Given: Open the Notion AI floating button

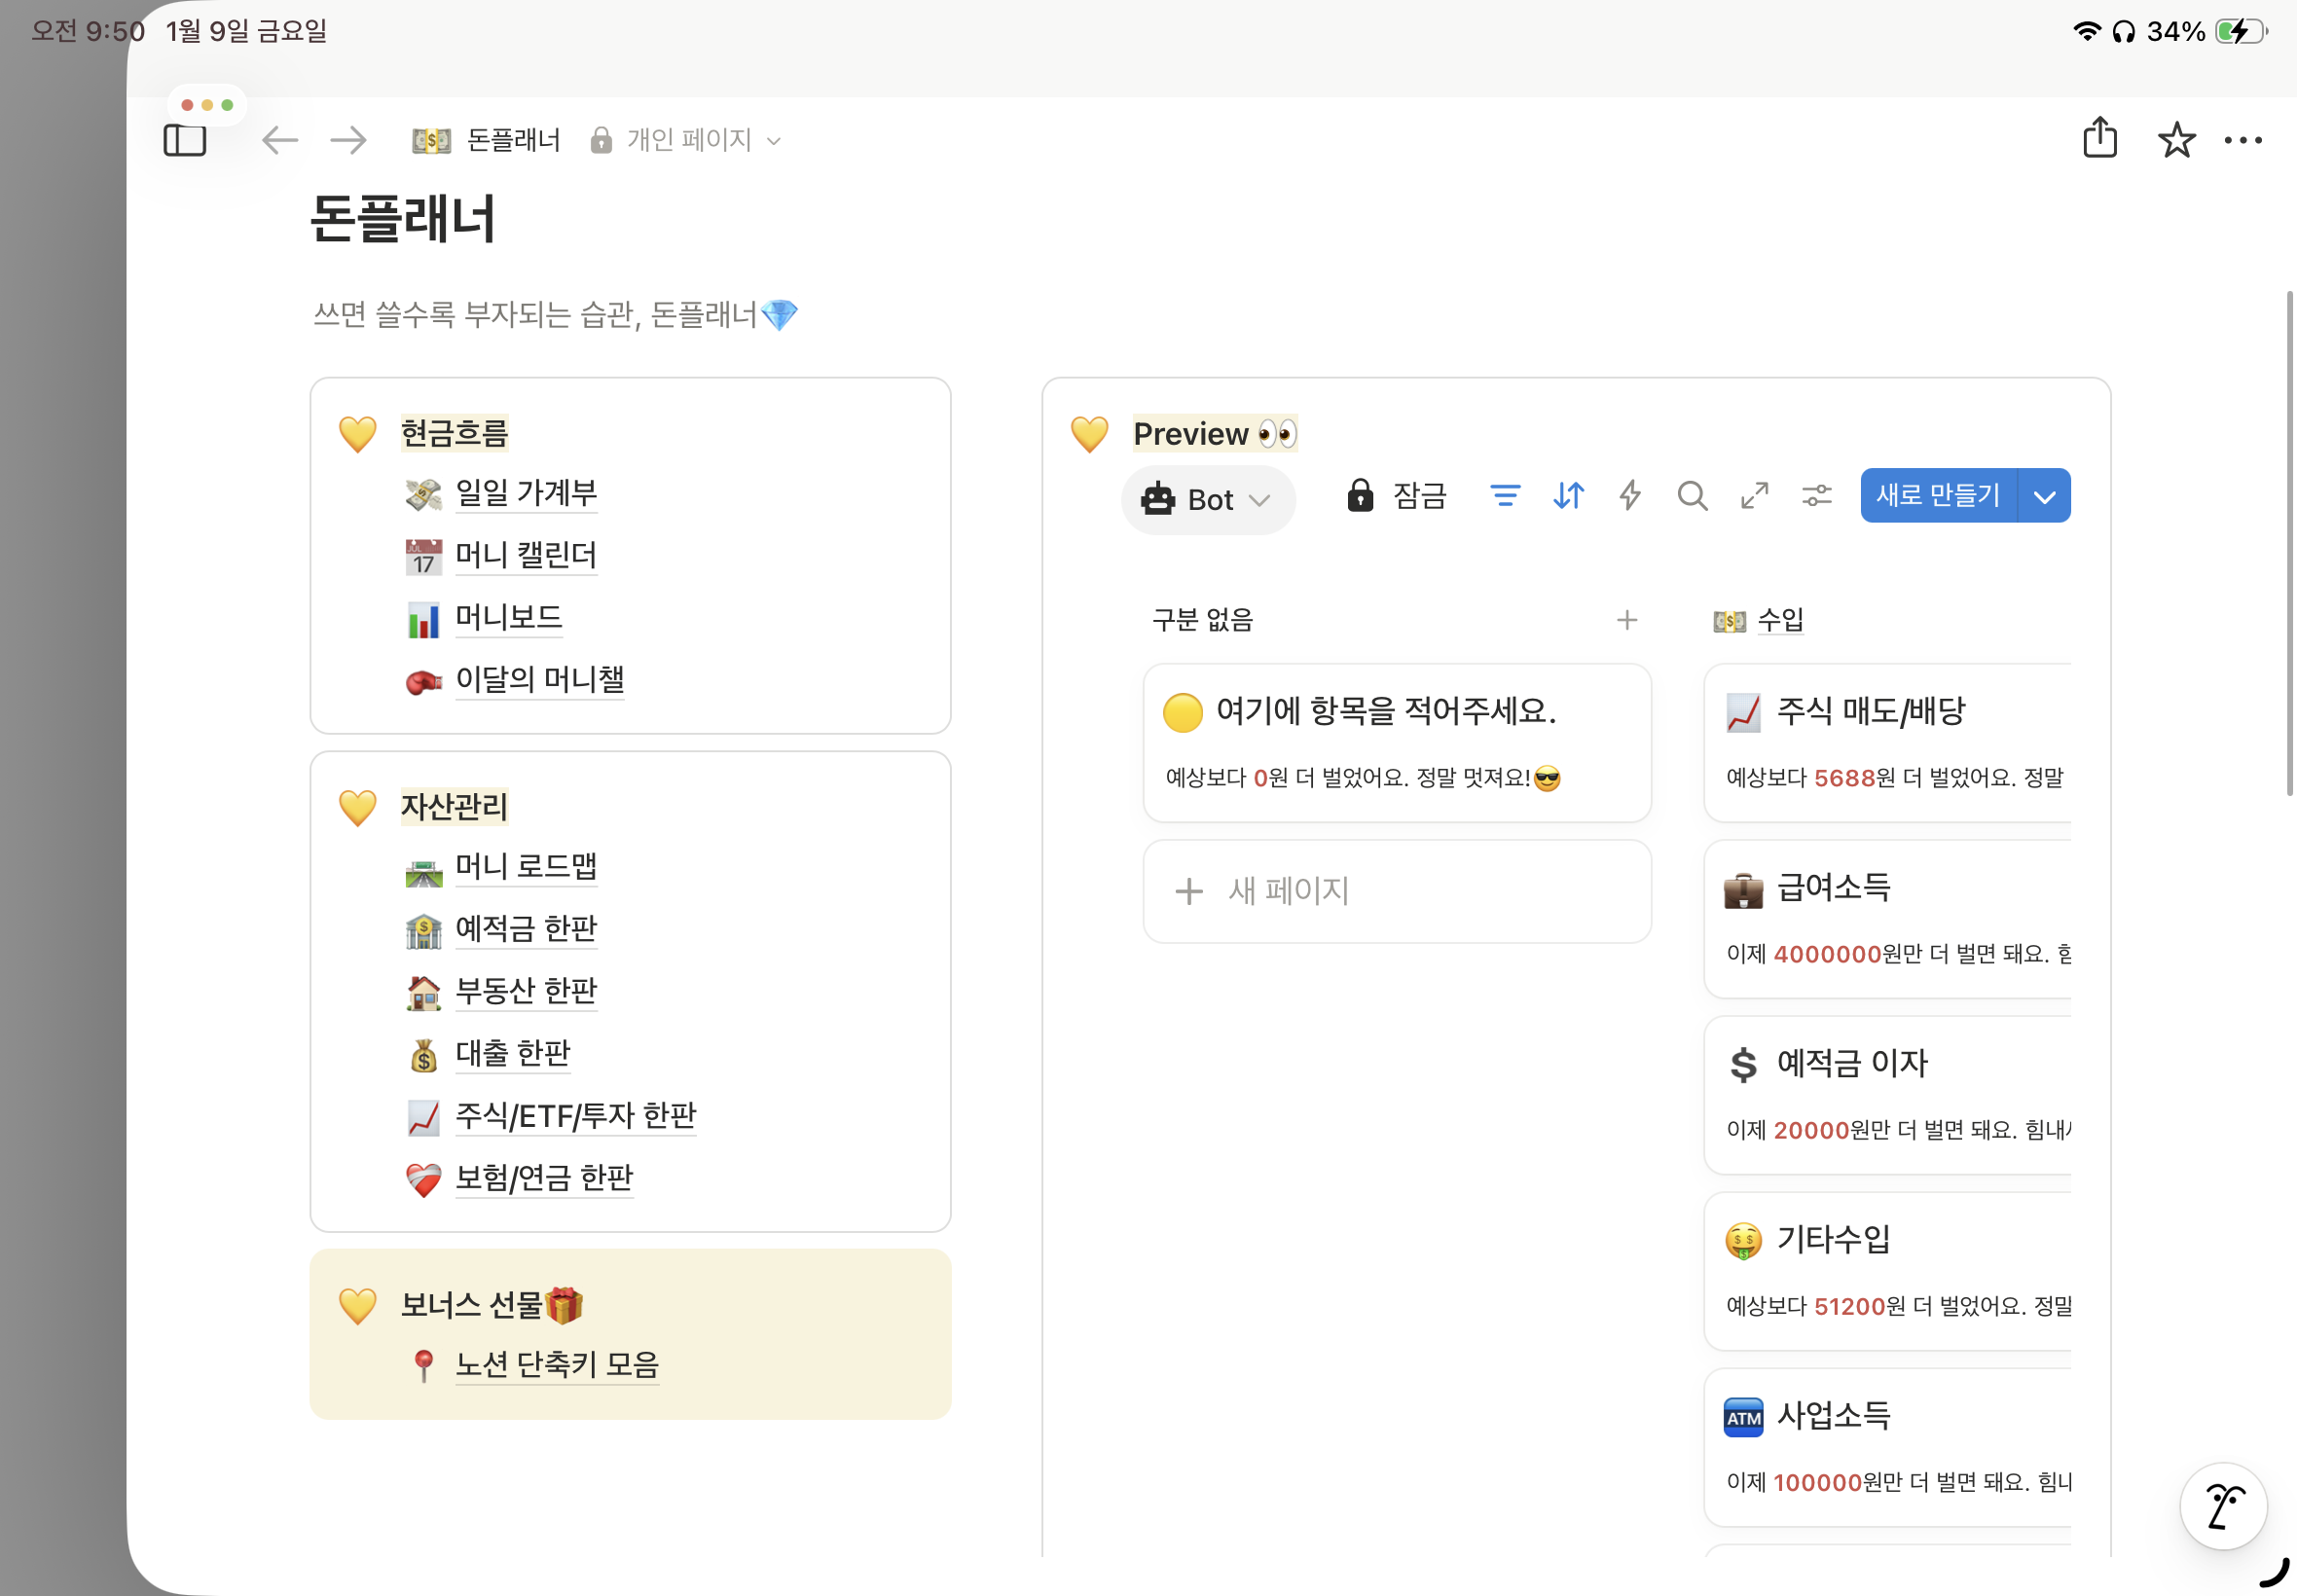Looking at the screenshot, I should (2223, 1506).
